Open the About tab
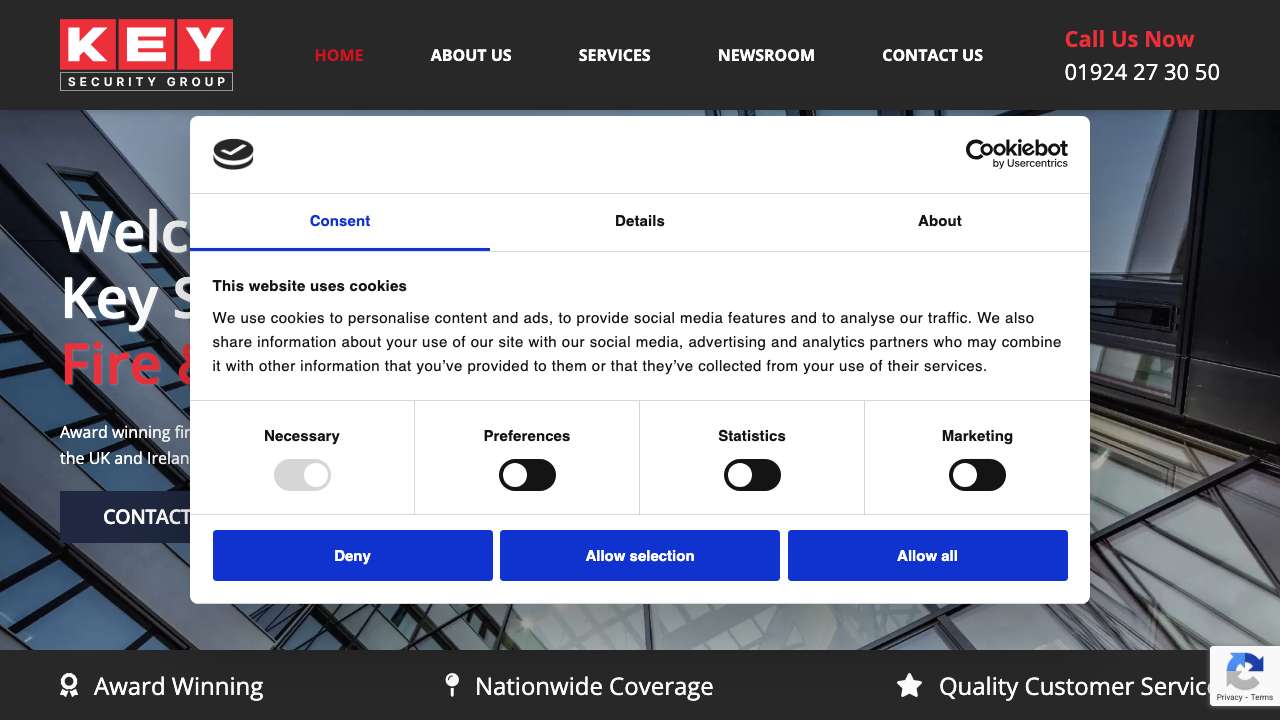The height and width of the screenshot is (720, 1280). click(939, 221)
